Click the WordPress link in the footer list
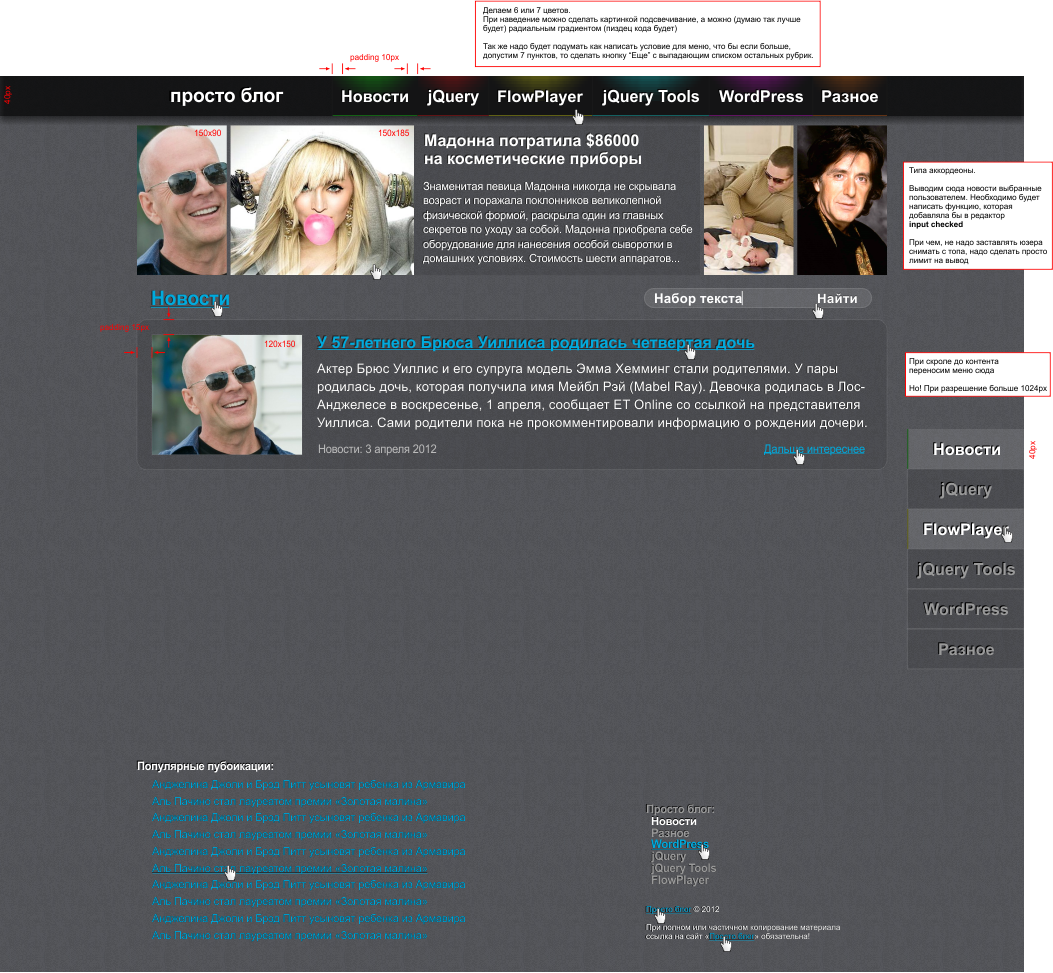The height and width of the screenshot is (973, 1053). pyautogui.click(x=678, y=844)
